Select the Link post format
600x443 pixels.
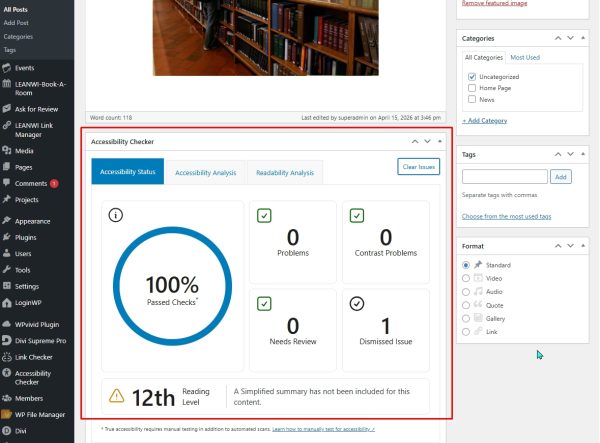(x=466, y=332)
